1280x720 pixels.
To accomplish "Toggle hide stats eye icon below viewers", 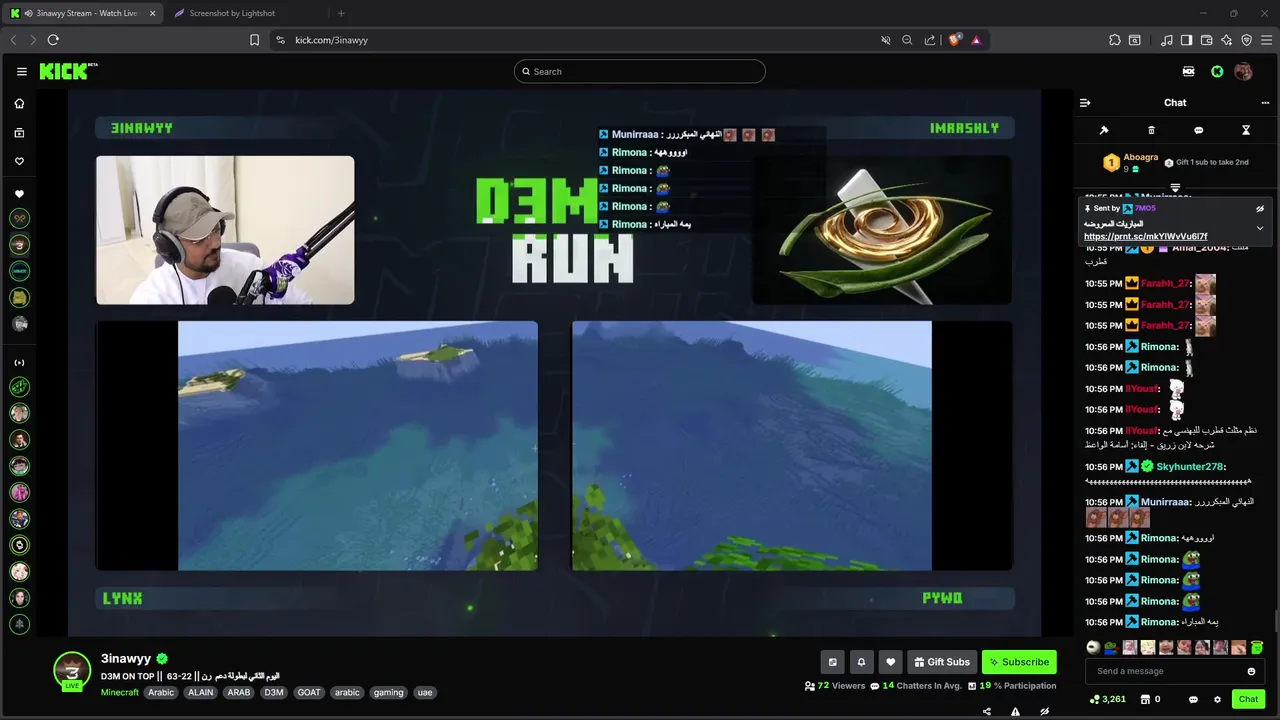I will click(x=1044, y=712).
